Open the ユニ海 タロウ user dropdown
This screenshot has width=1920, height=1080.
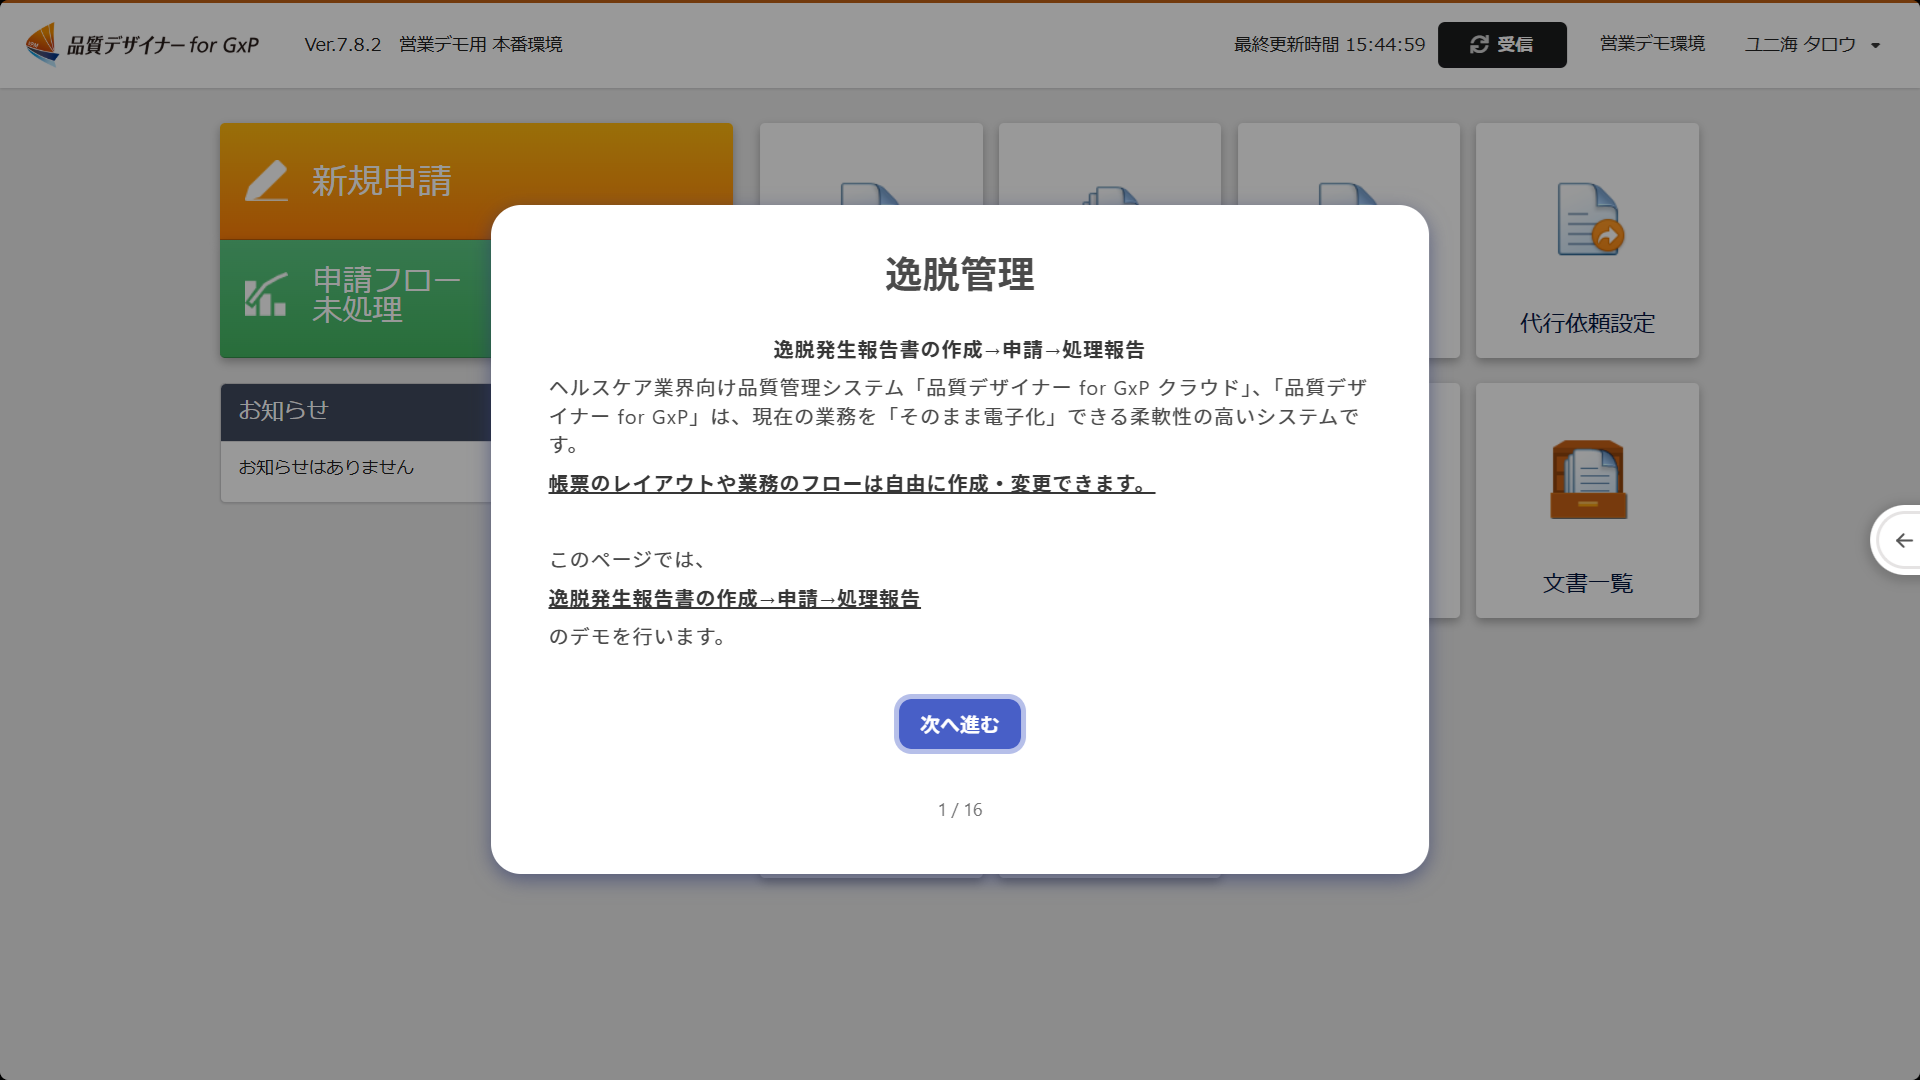pos(1800,45)
